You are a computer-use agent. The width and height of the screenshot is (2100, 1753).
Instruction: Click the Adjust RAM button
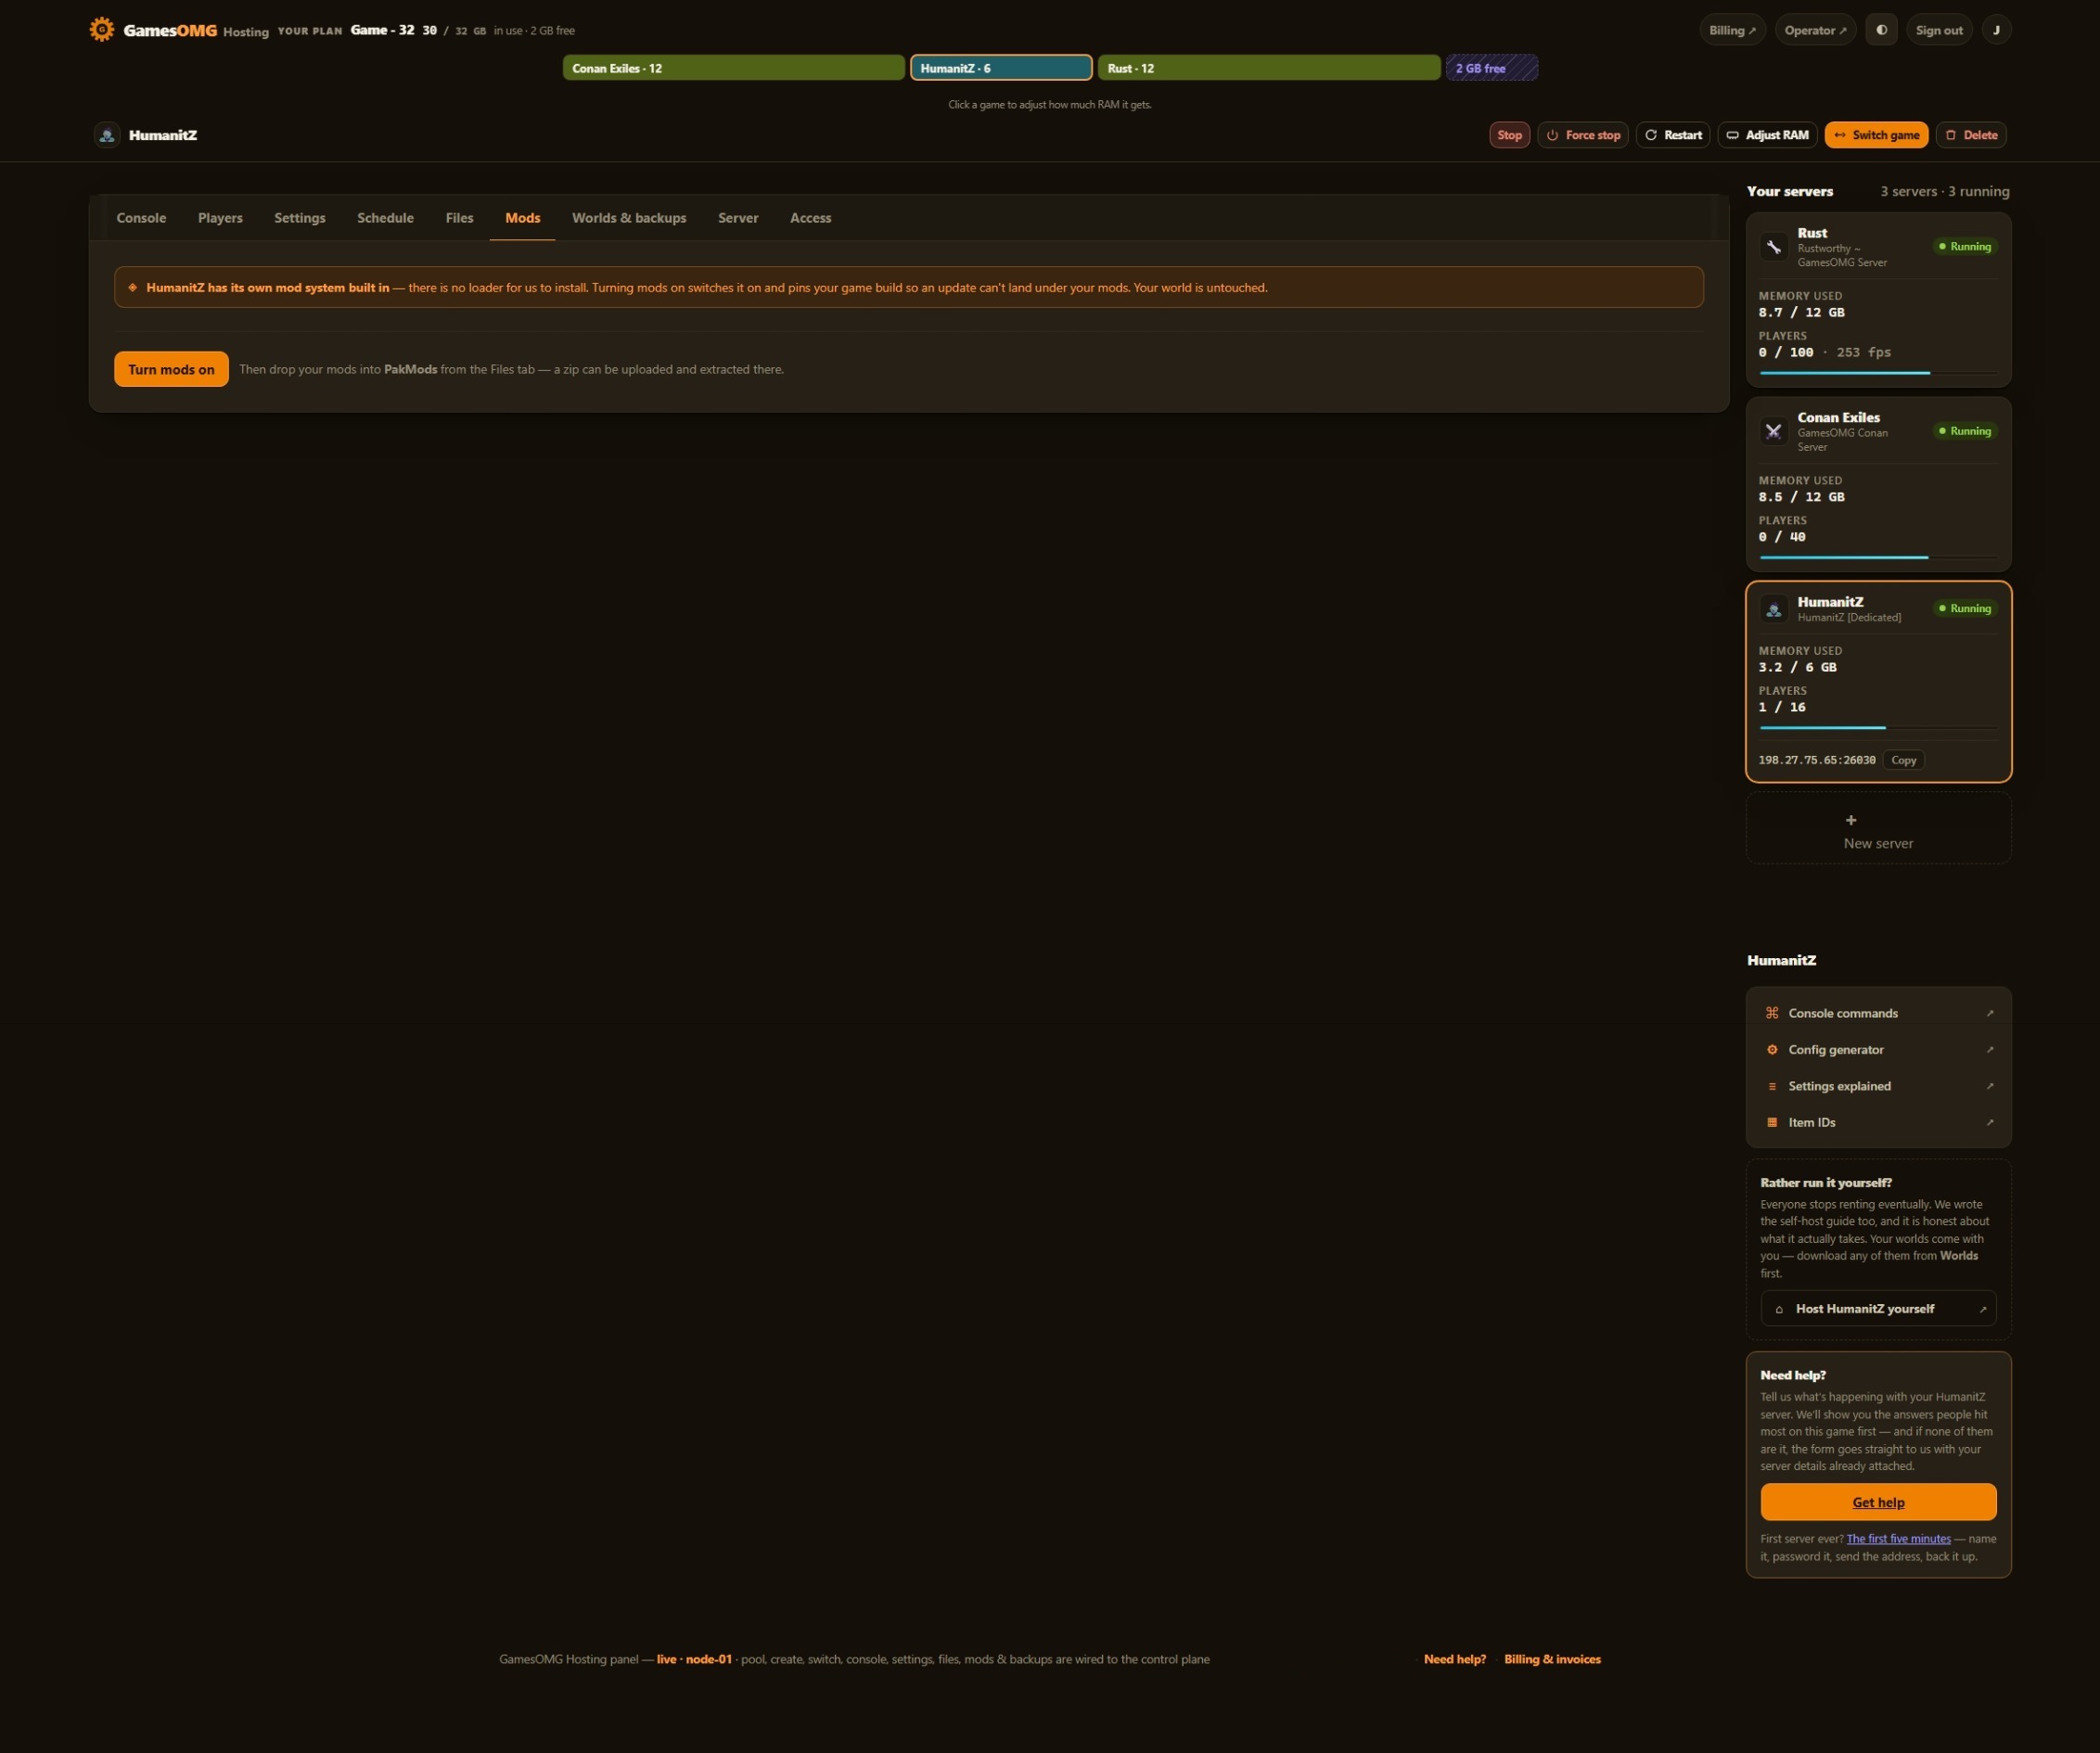[x=1767, y=135]
